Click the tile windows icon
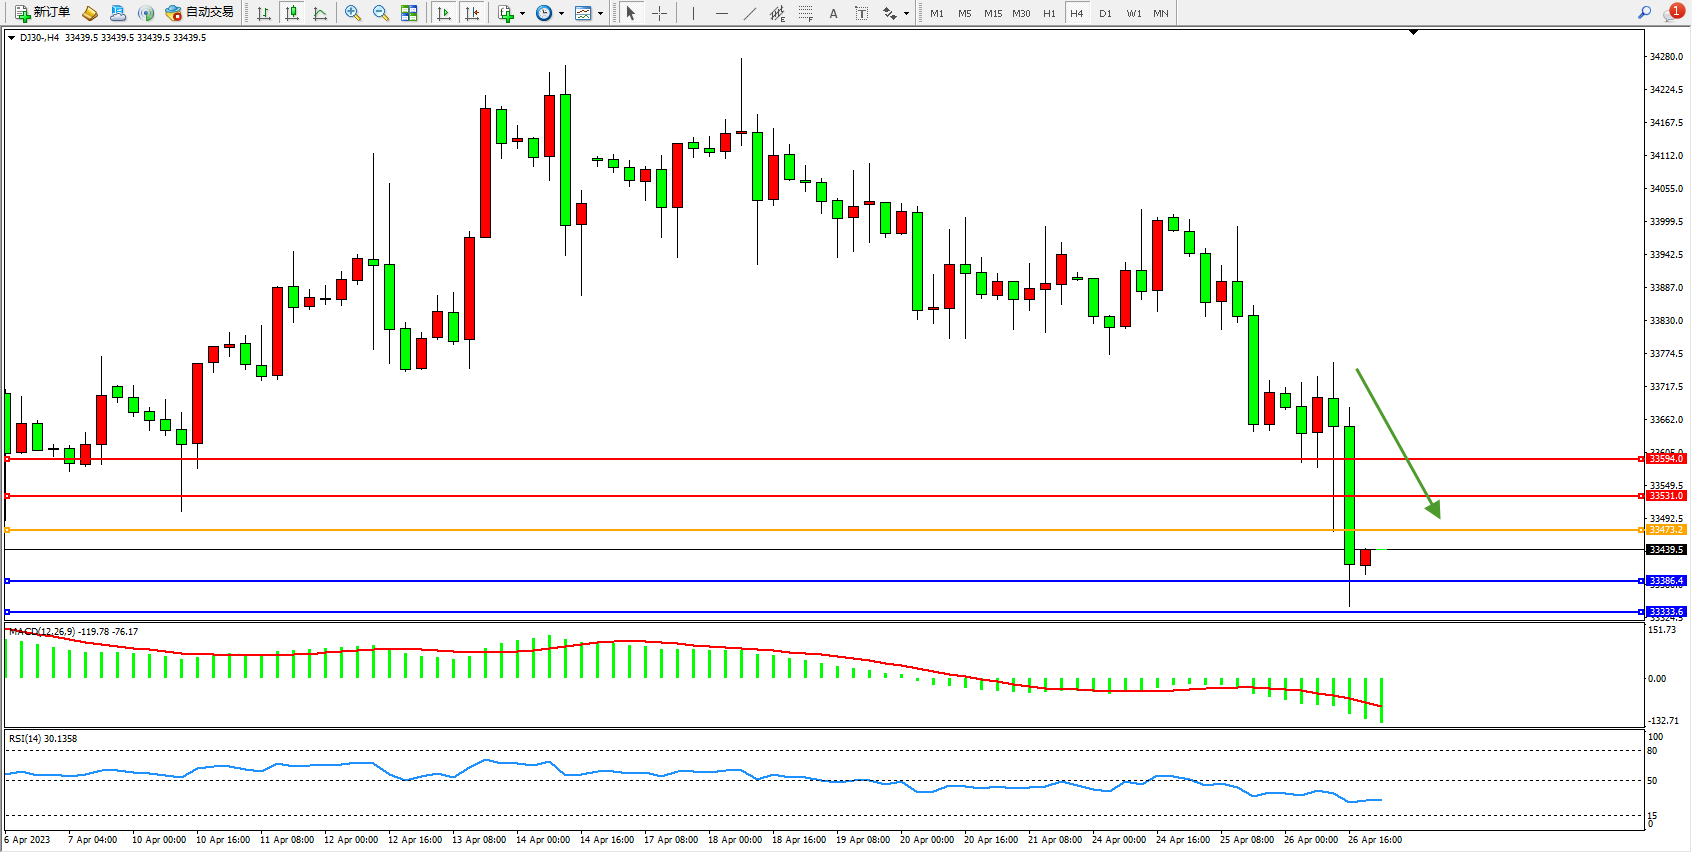Screen dimensions: 1692x853 click(x=409, y=13)
